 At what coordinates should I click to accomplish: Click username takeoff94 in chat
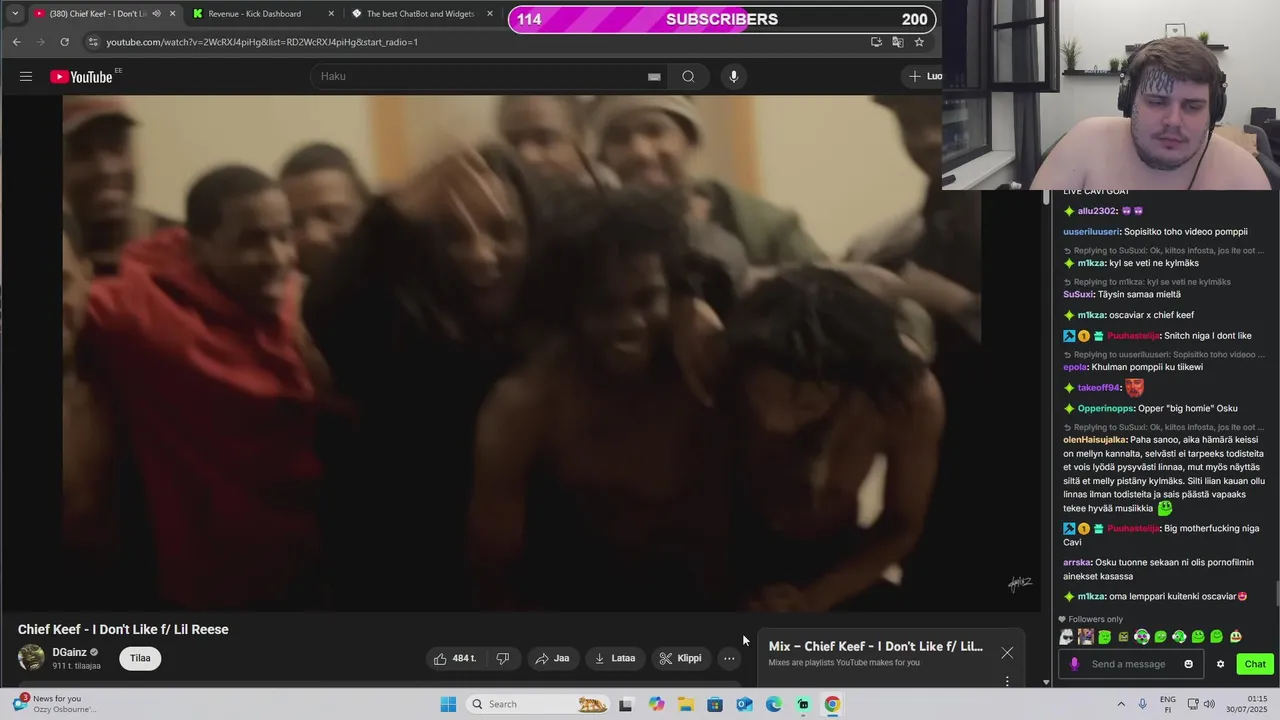[1100, 388]
